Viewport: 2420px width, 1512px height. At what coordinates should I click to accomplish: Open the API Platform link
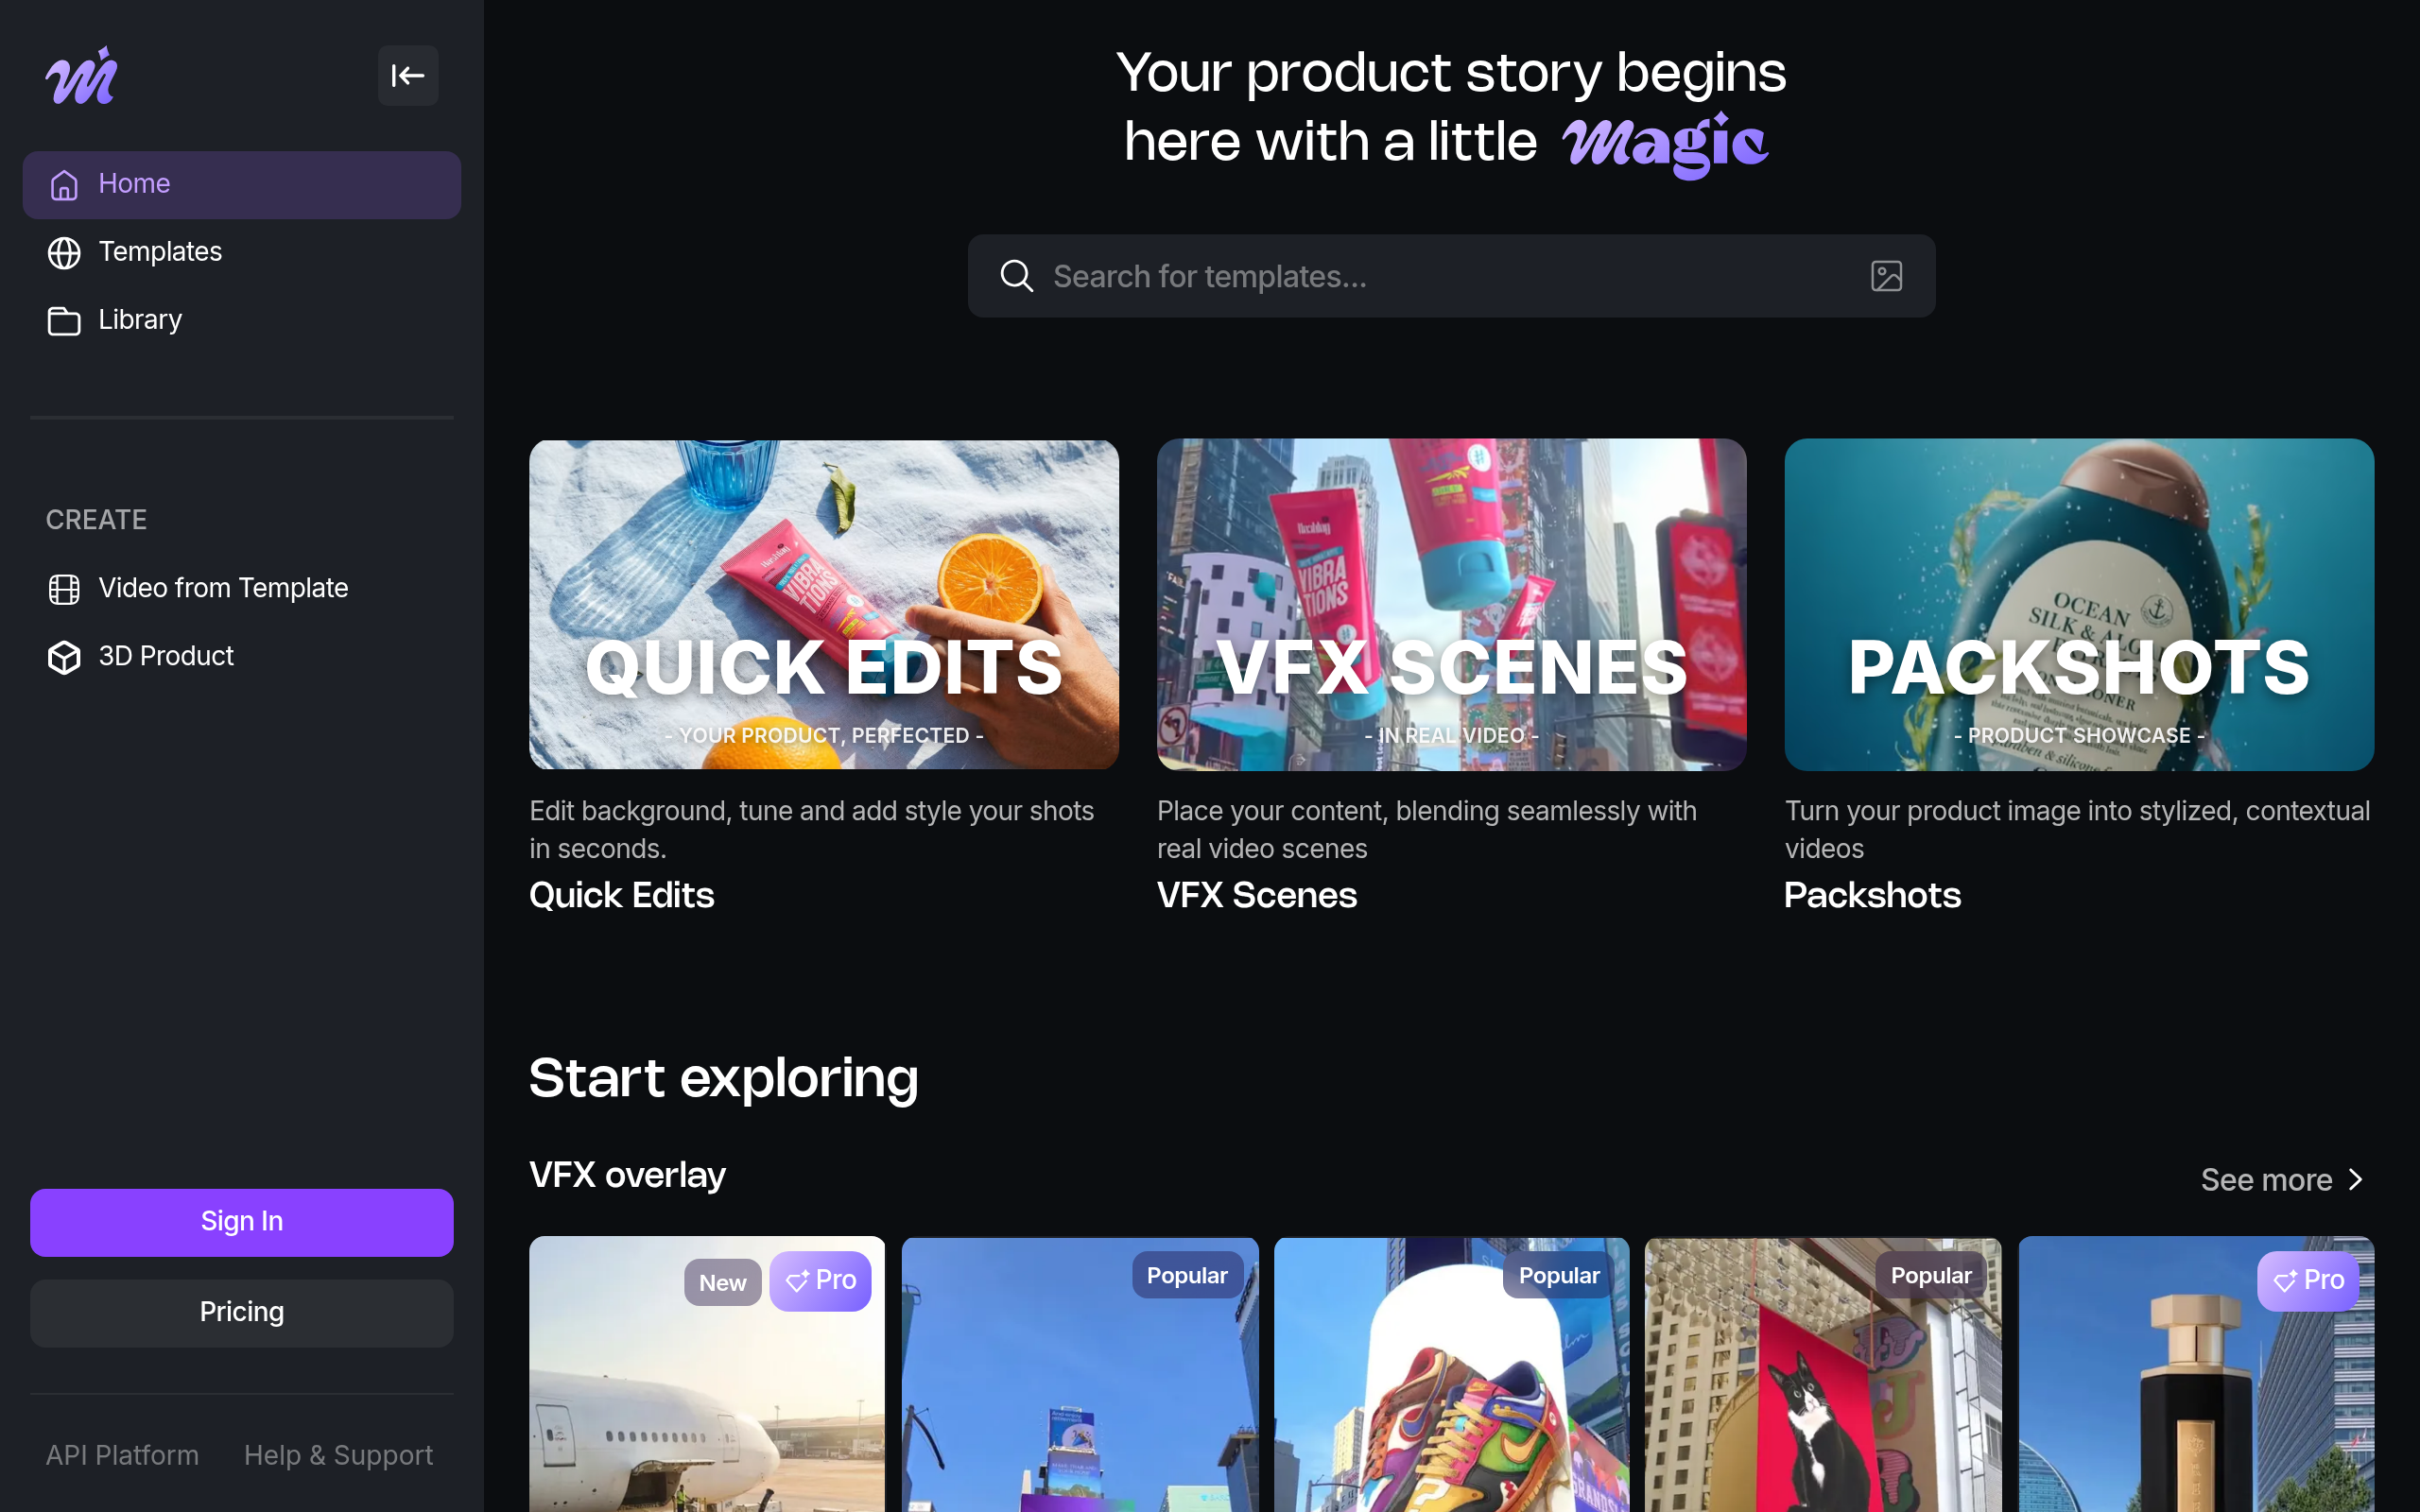point(122,1455)
